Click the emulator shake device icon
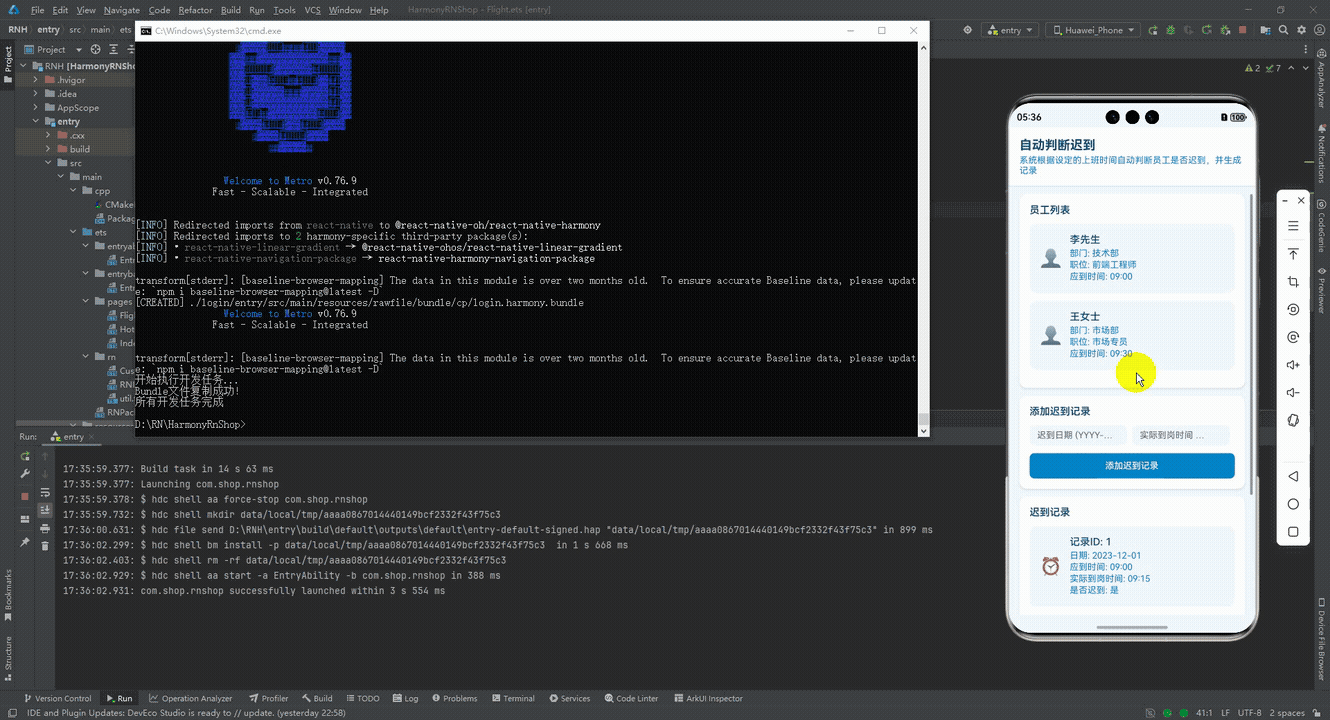Viewport: 1330px width, 720px height. click(x=1293, y=421)
